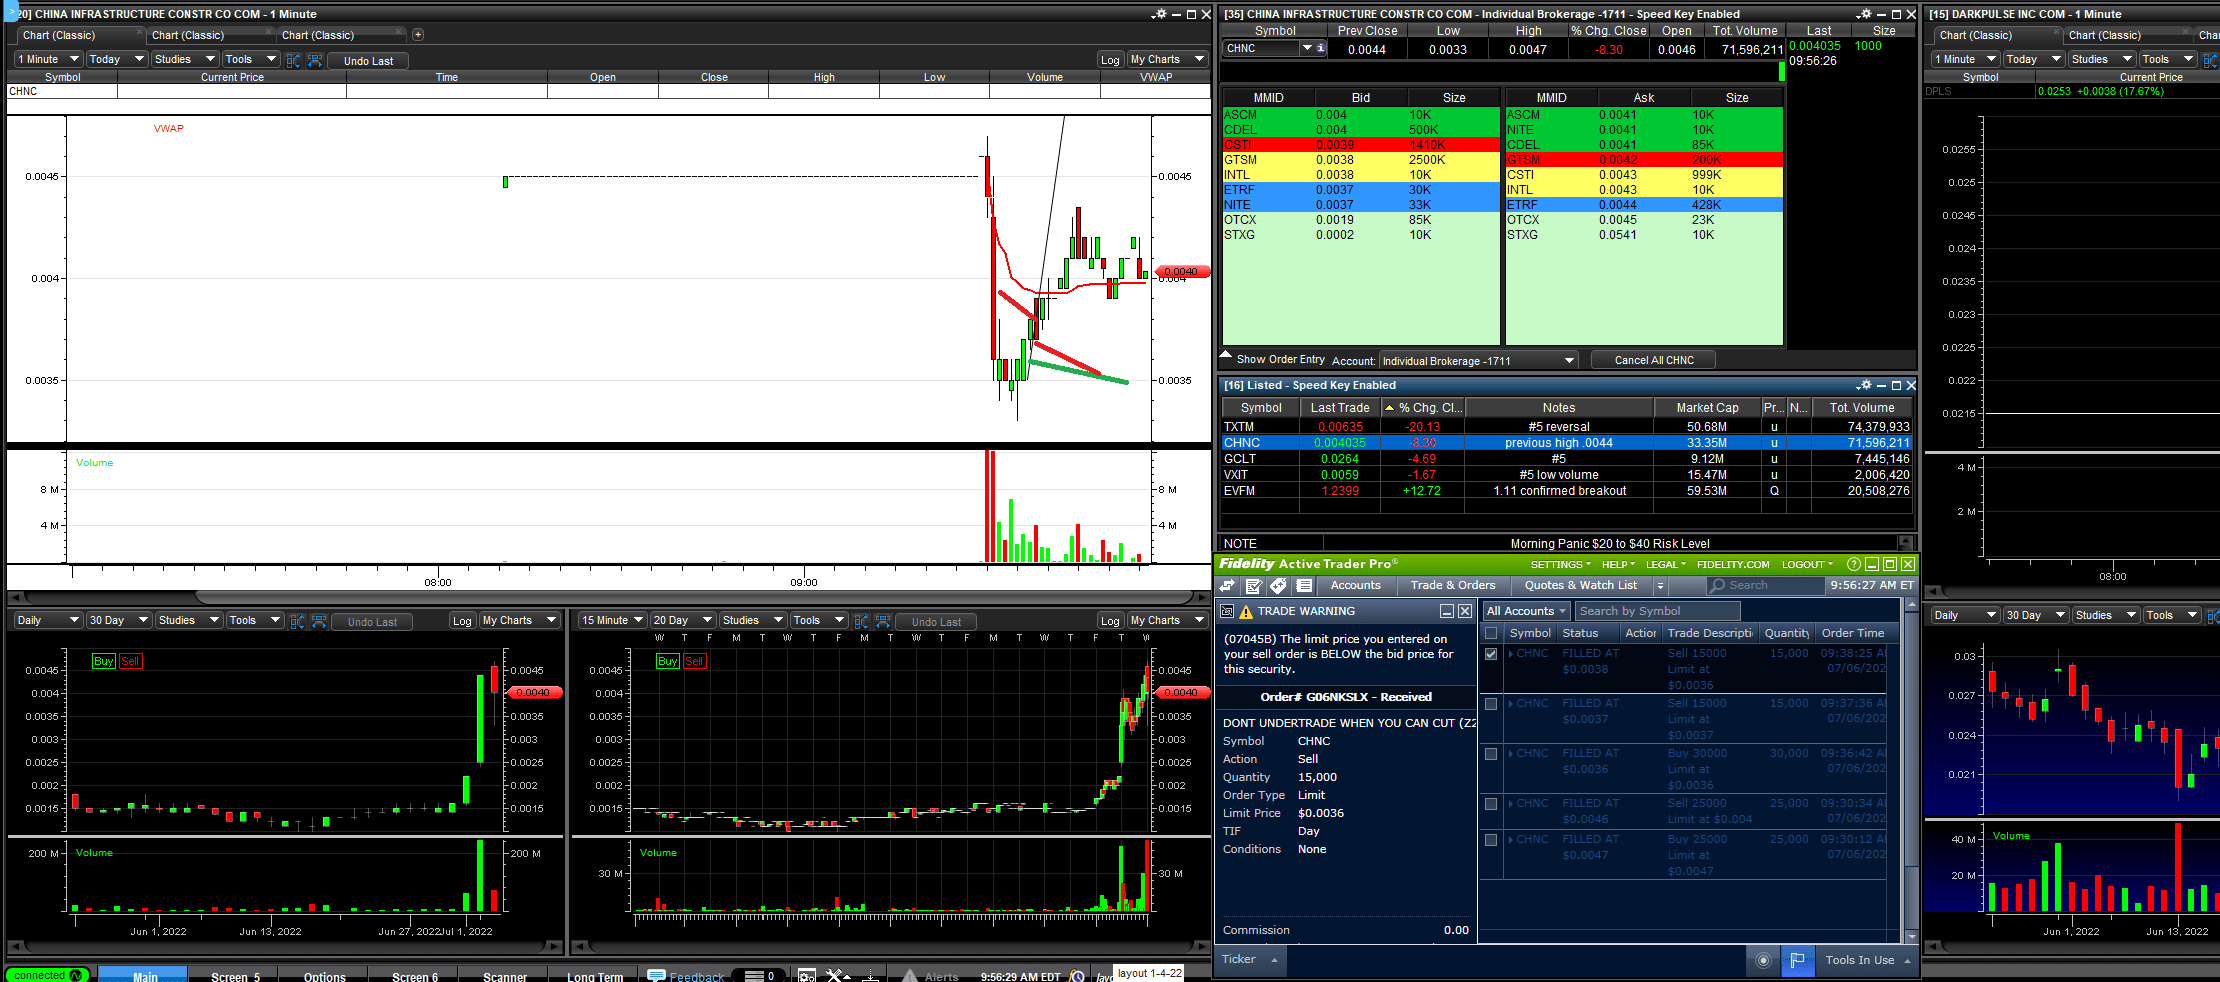The image size is (2220, 982).
Task: Open the Accounts menu in Fidelity
Action: point(1355,586)
